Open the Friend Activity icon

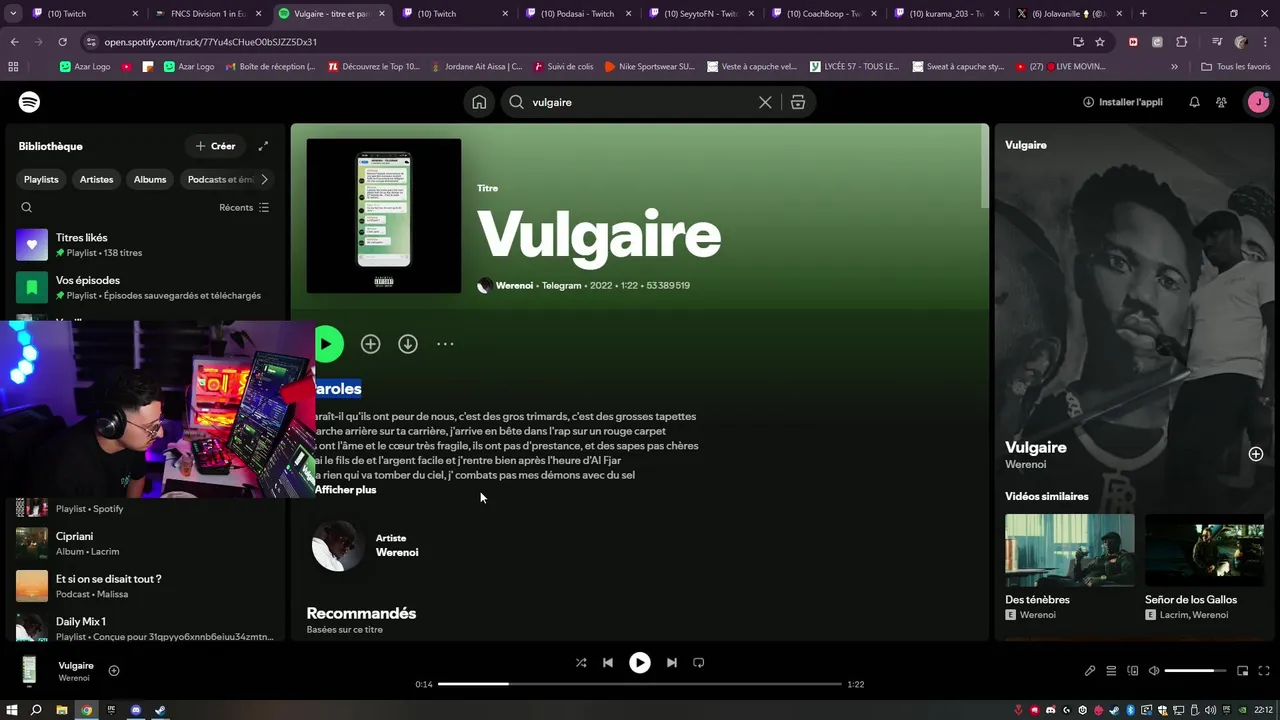click(1221, 102)
